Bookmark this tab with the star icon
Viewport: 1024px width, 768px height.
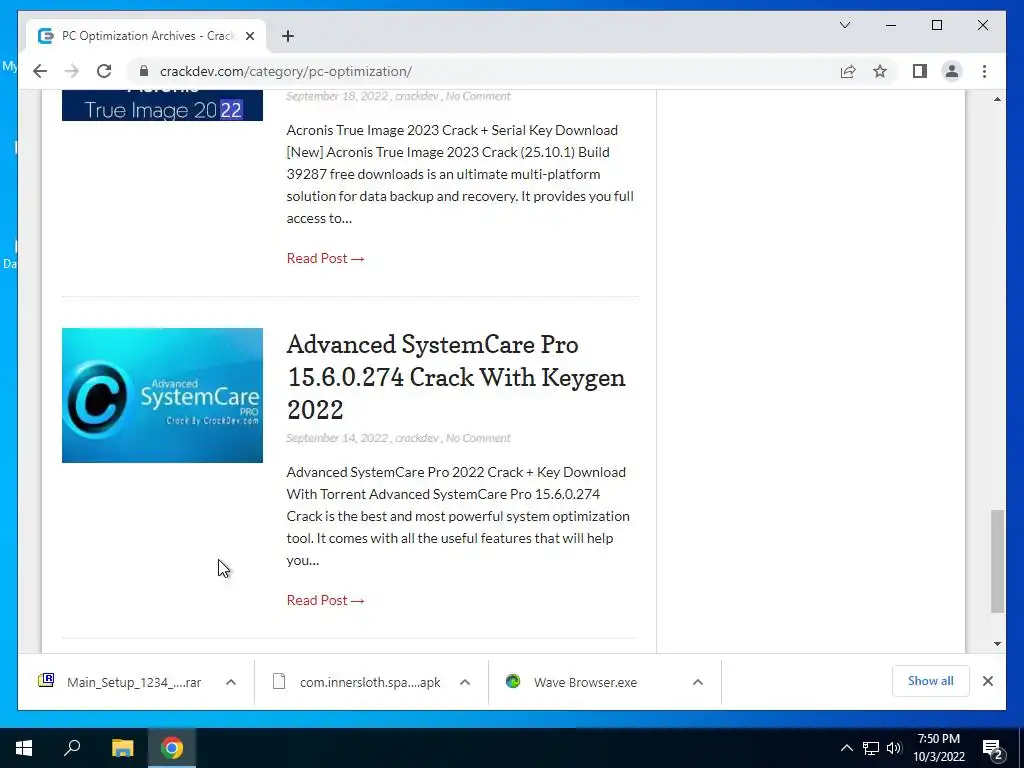(880, 71)
